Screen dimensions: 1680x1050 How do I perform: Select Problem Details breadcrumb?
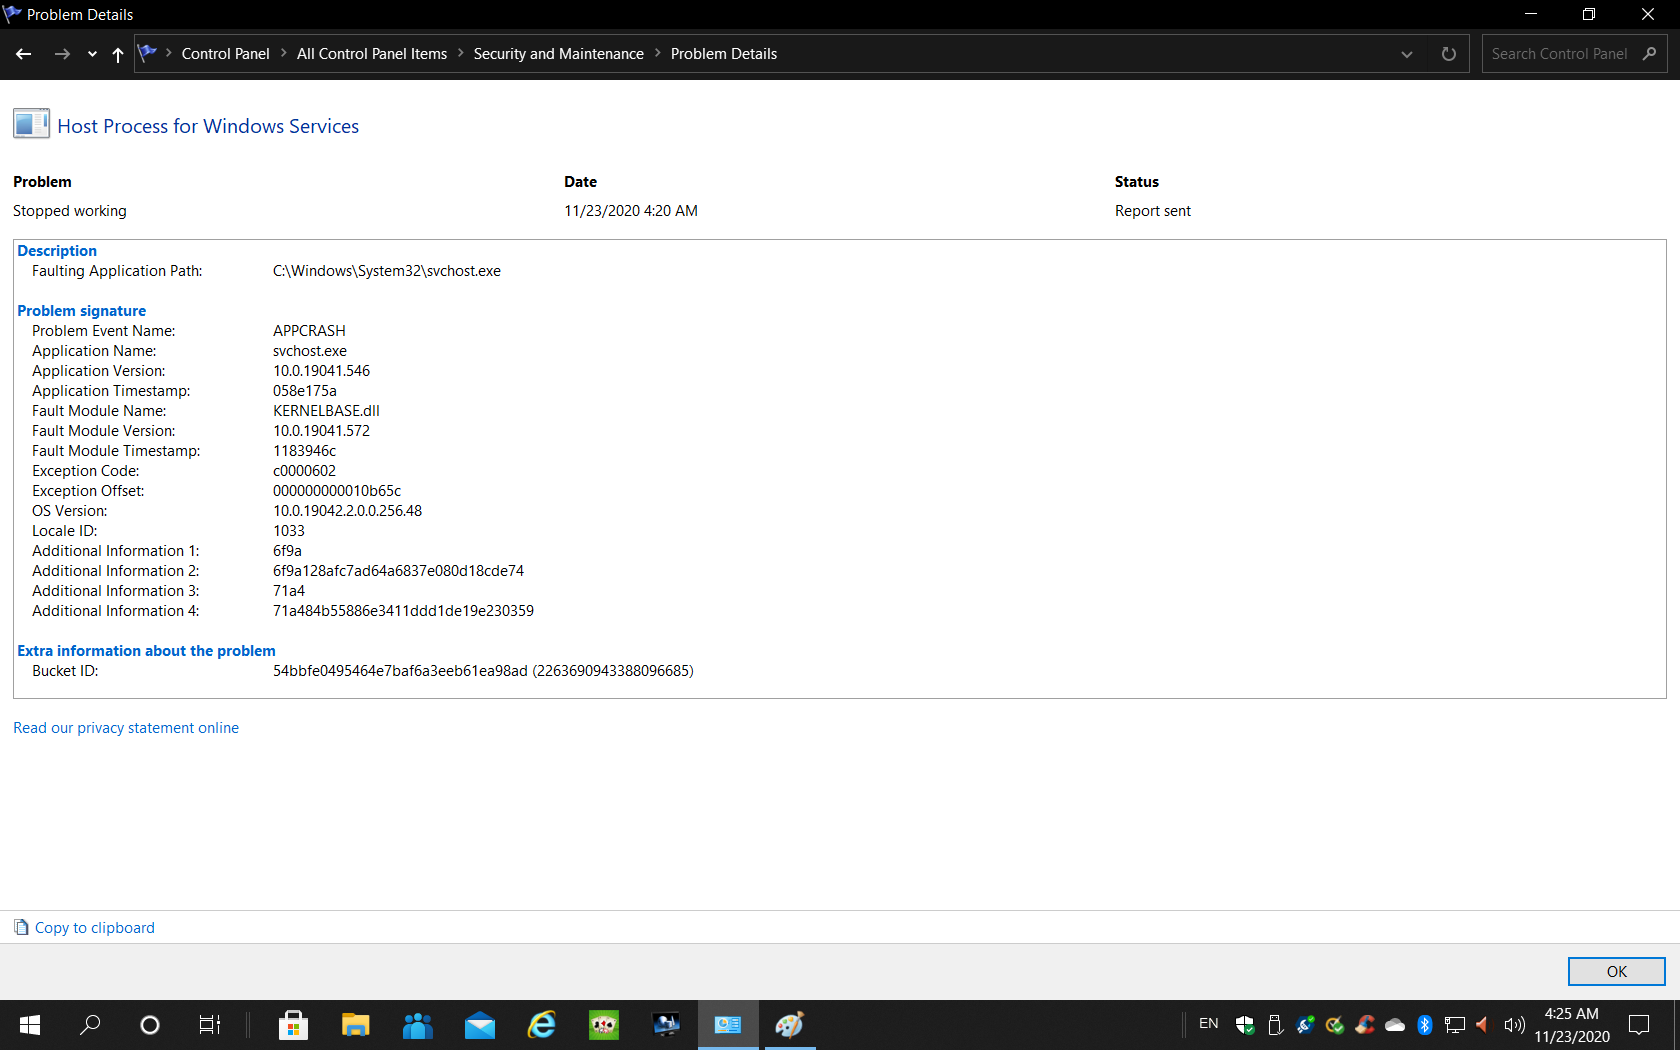(724, 54)
